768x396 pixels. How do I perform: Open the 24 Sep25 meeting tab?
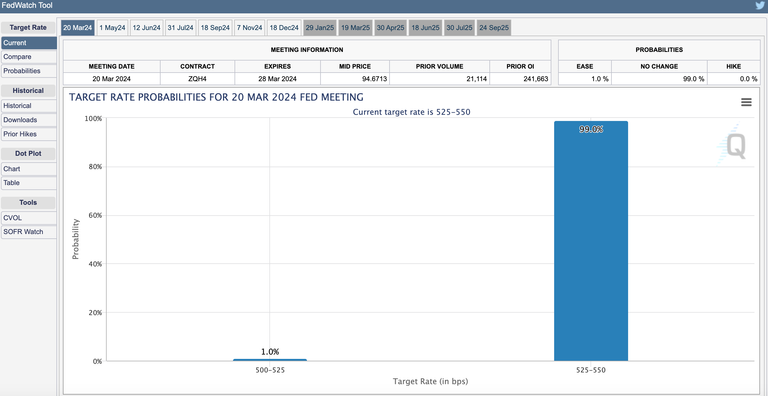494,28
